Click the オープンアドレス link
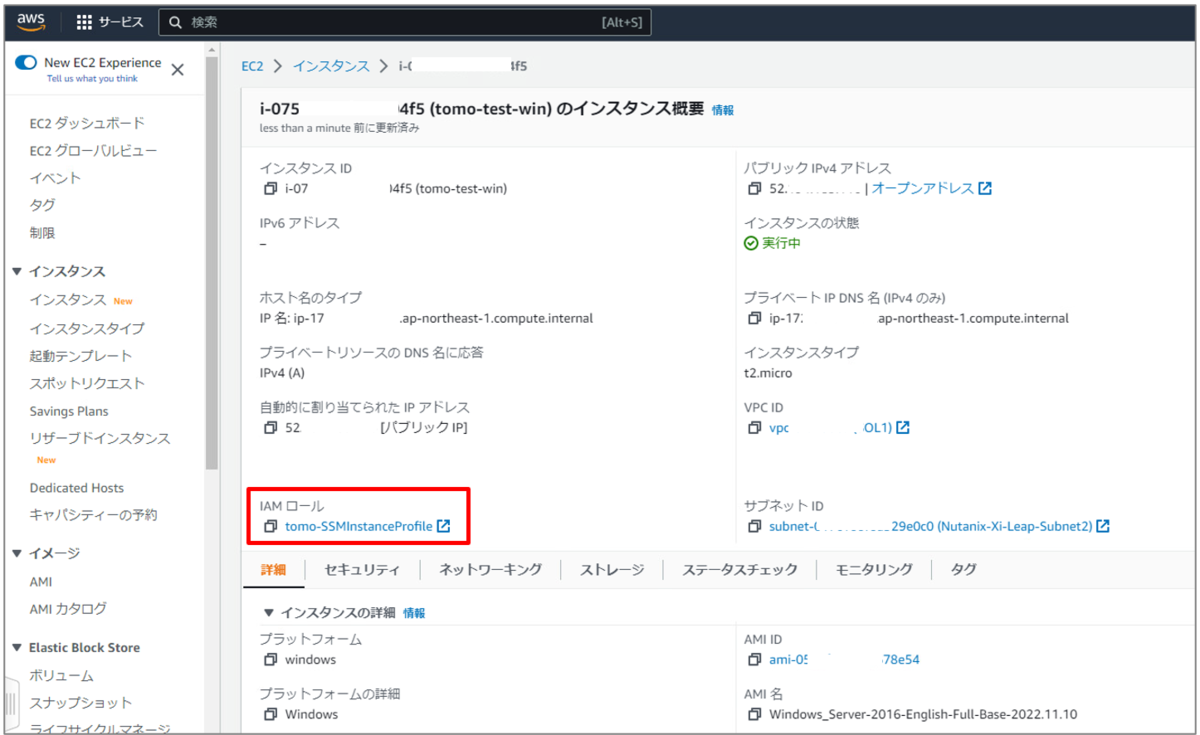 coord(922,188)
